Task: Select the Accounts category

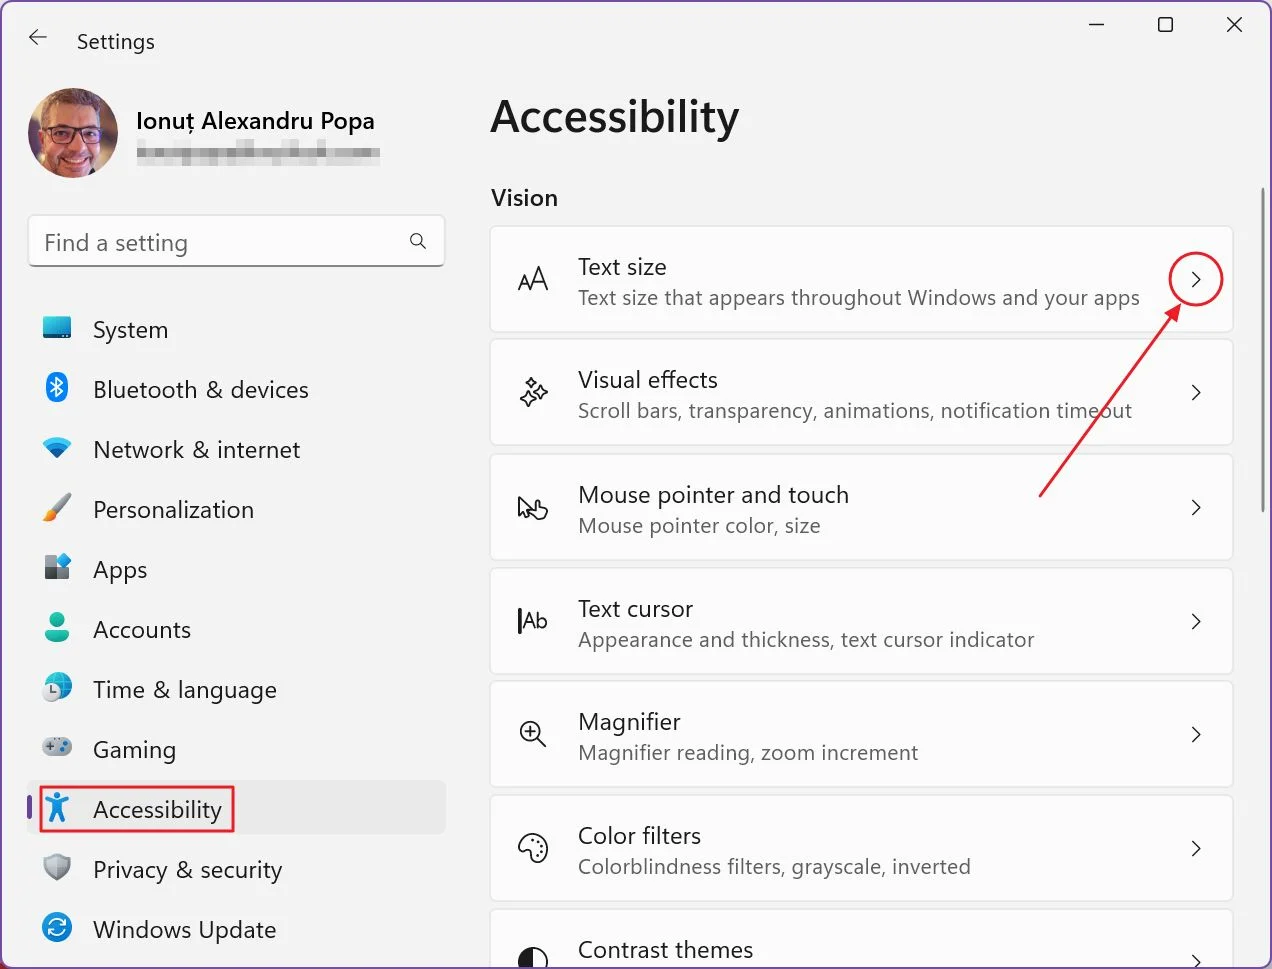Action: (x=236, y=629)
